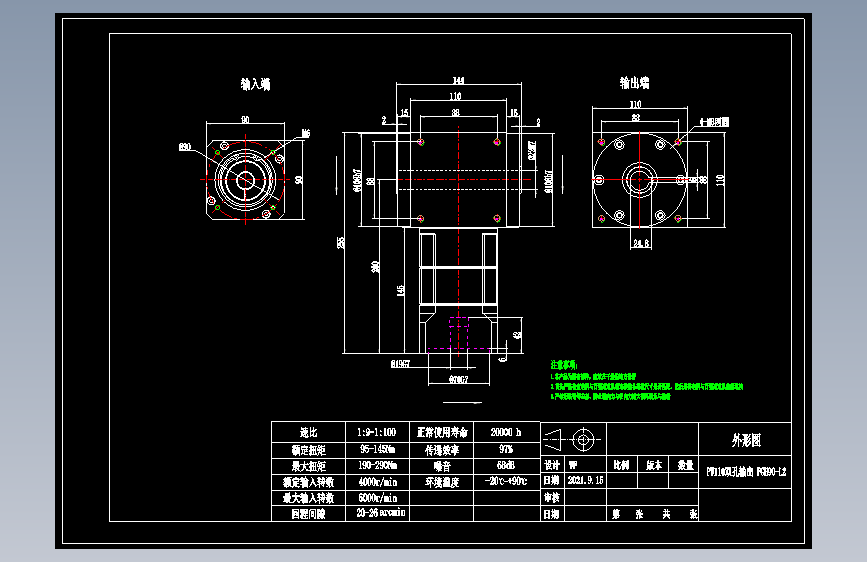
Task: Select the 输出端 view title text
Action: click(634, 83)
